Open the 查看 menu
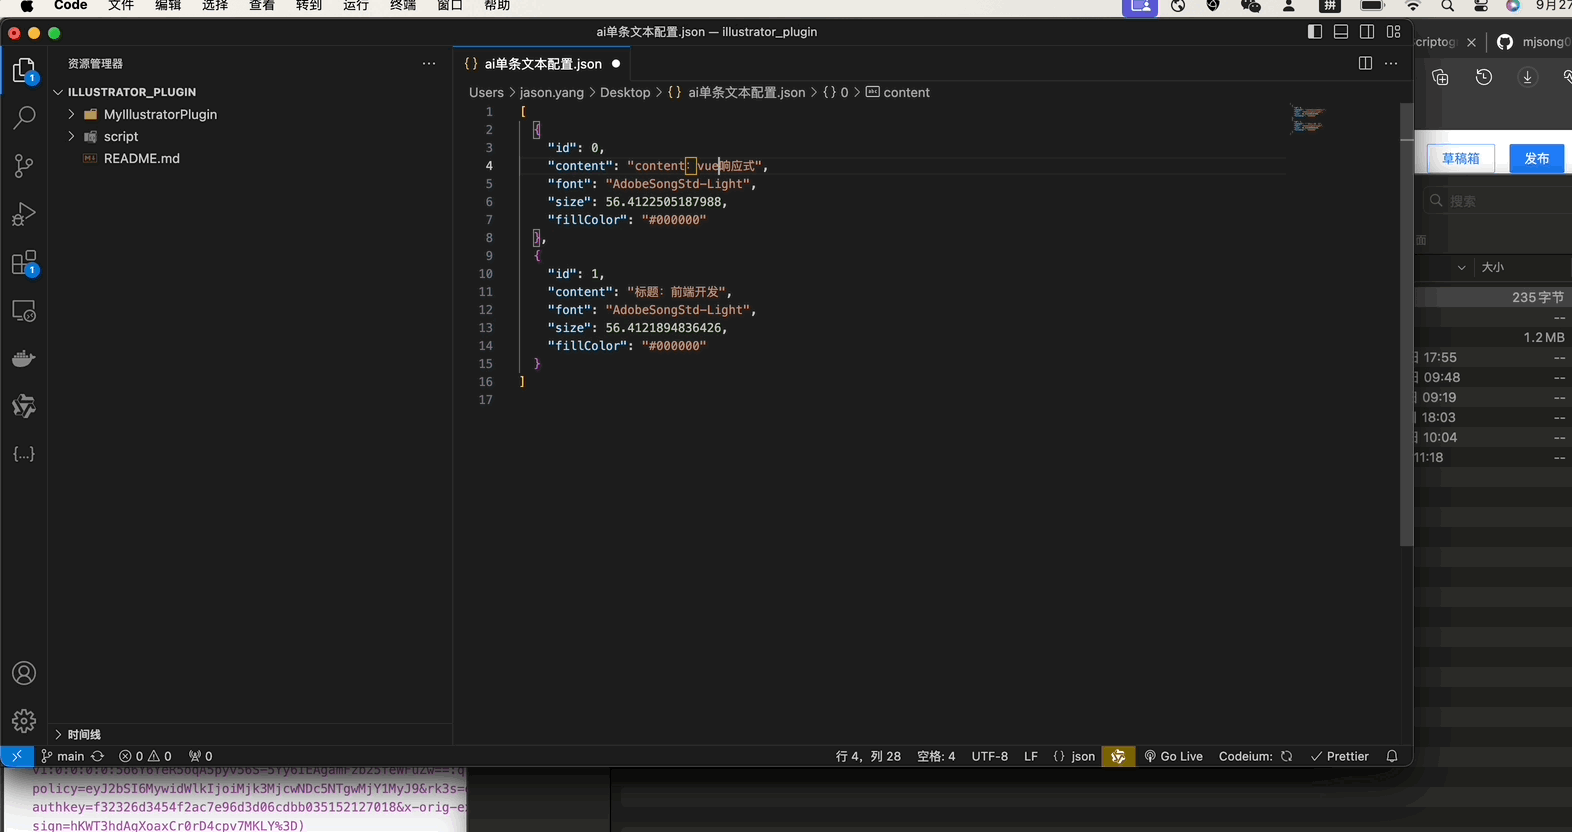 [x=262, y=6]
